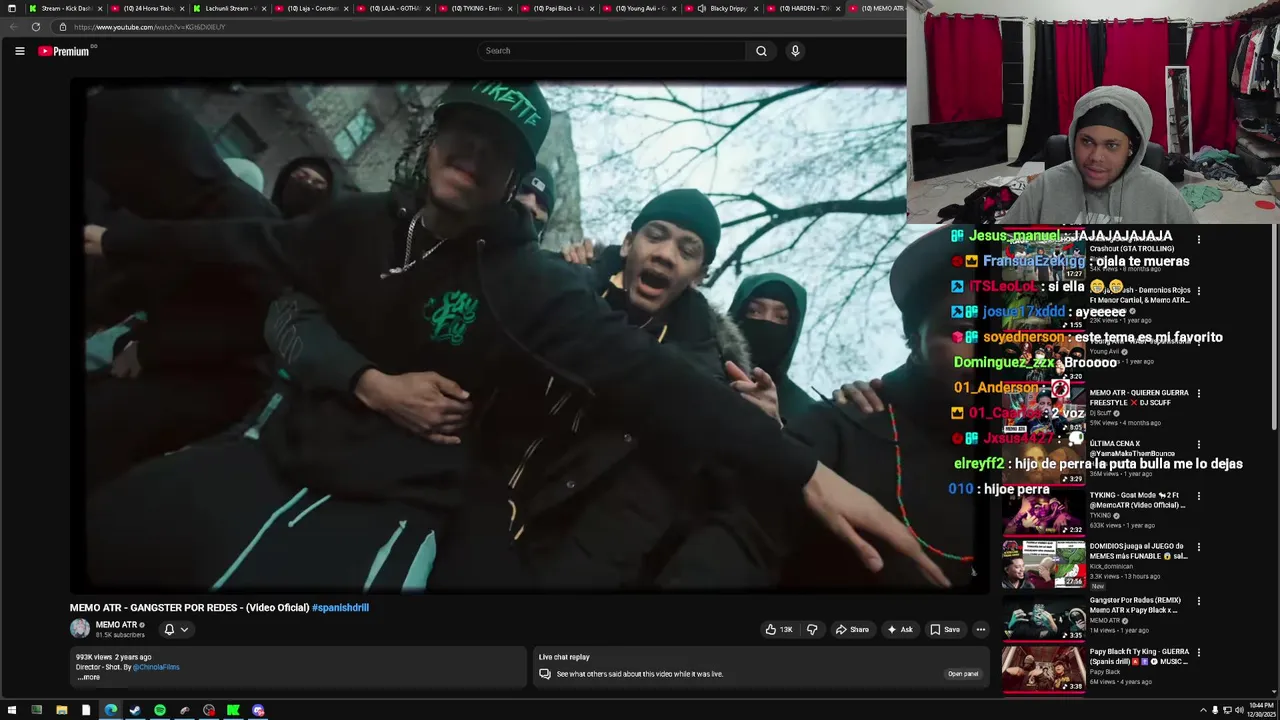Show hidden system tray icons chevron
The width and height of the screenshot is (1280, 720).
(1203, 710)
